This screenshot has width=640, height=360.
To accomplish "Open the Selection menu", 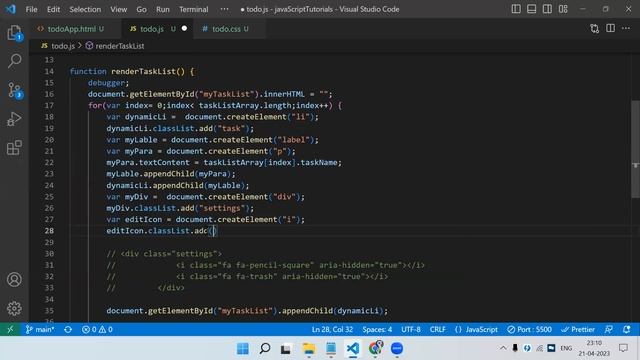I will (85, 9).
